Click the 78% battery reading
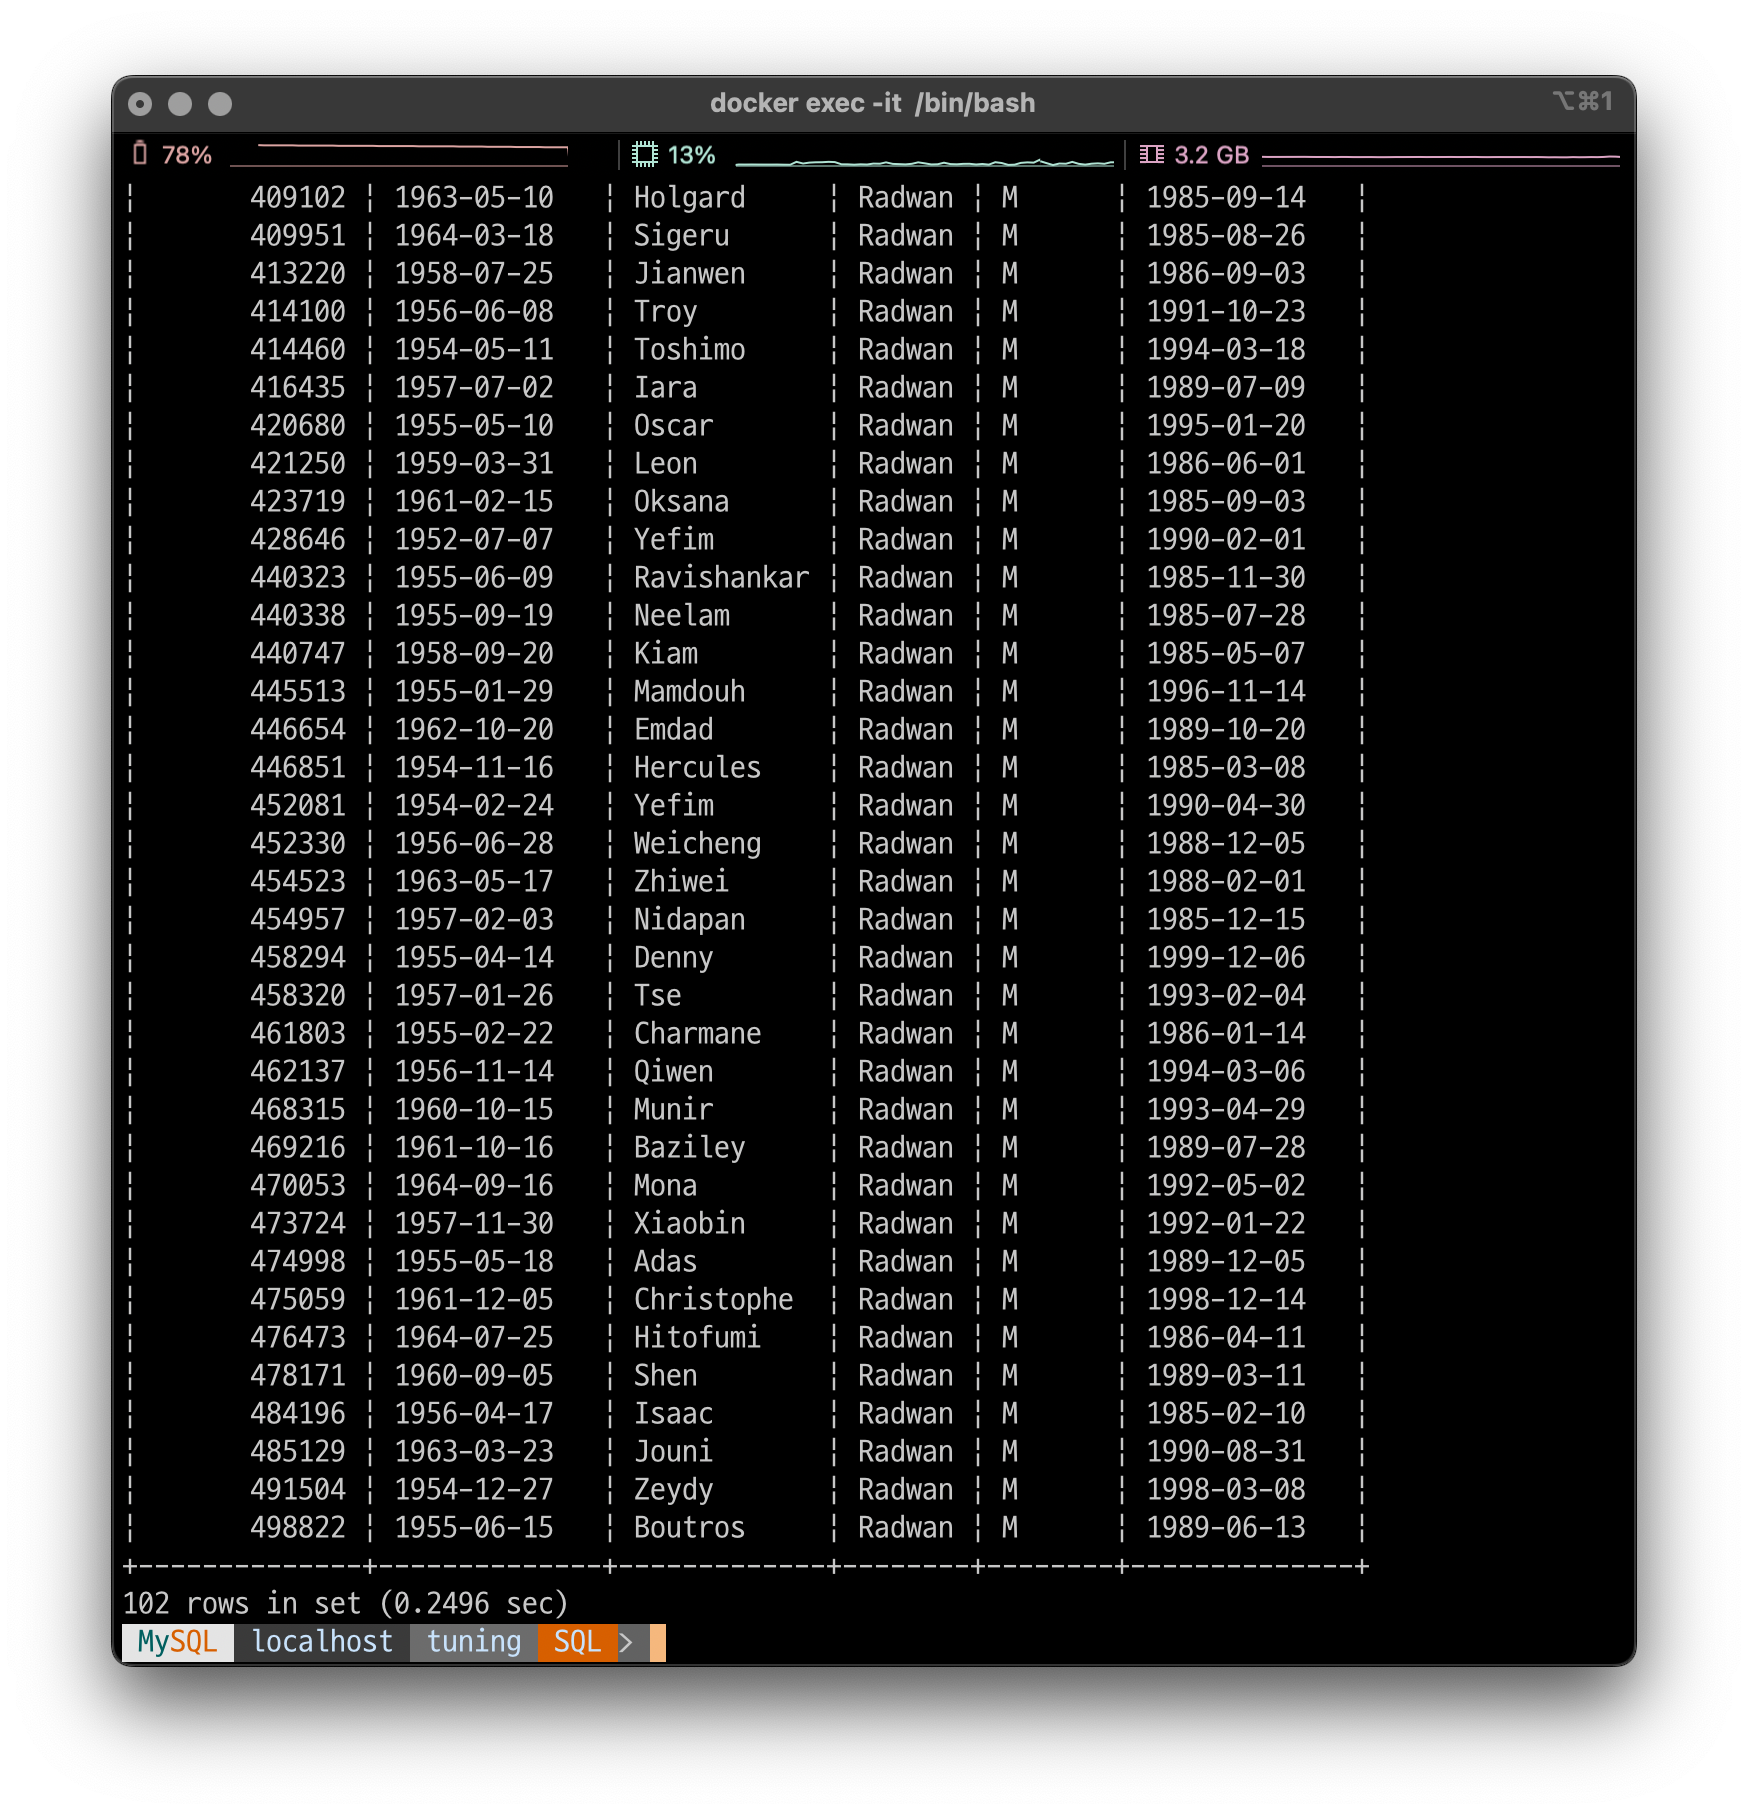This screenshot has height=1814, width=1748. click(x=187, y=155)
